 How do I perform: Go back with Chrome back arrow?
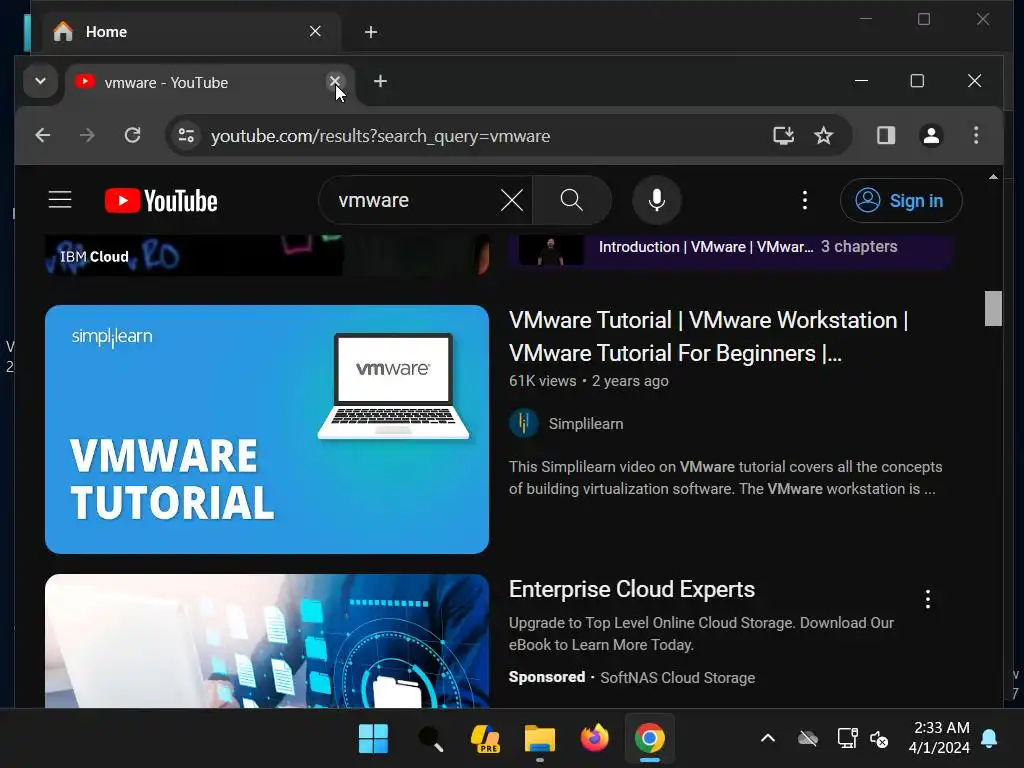tap(43, 135)
